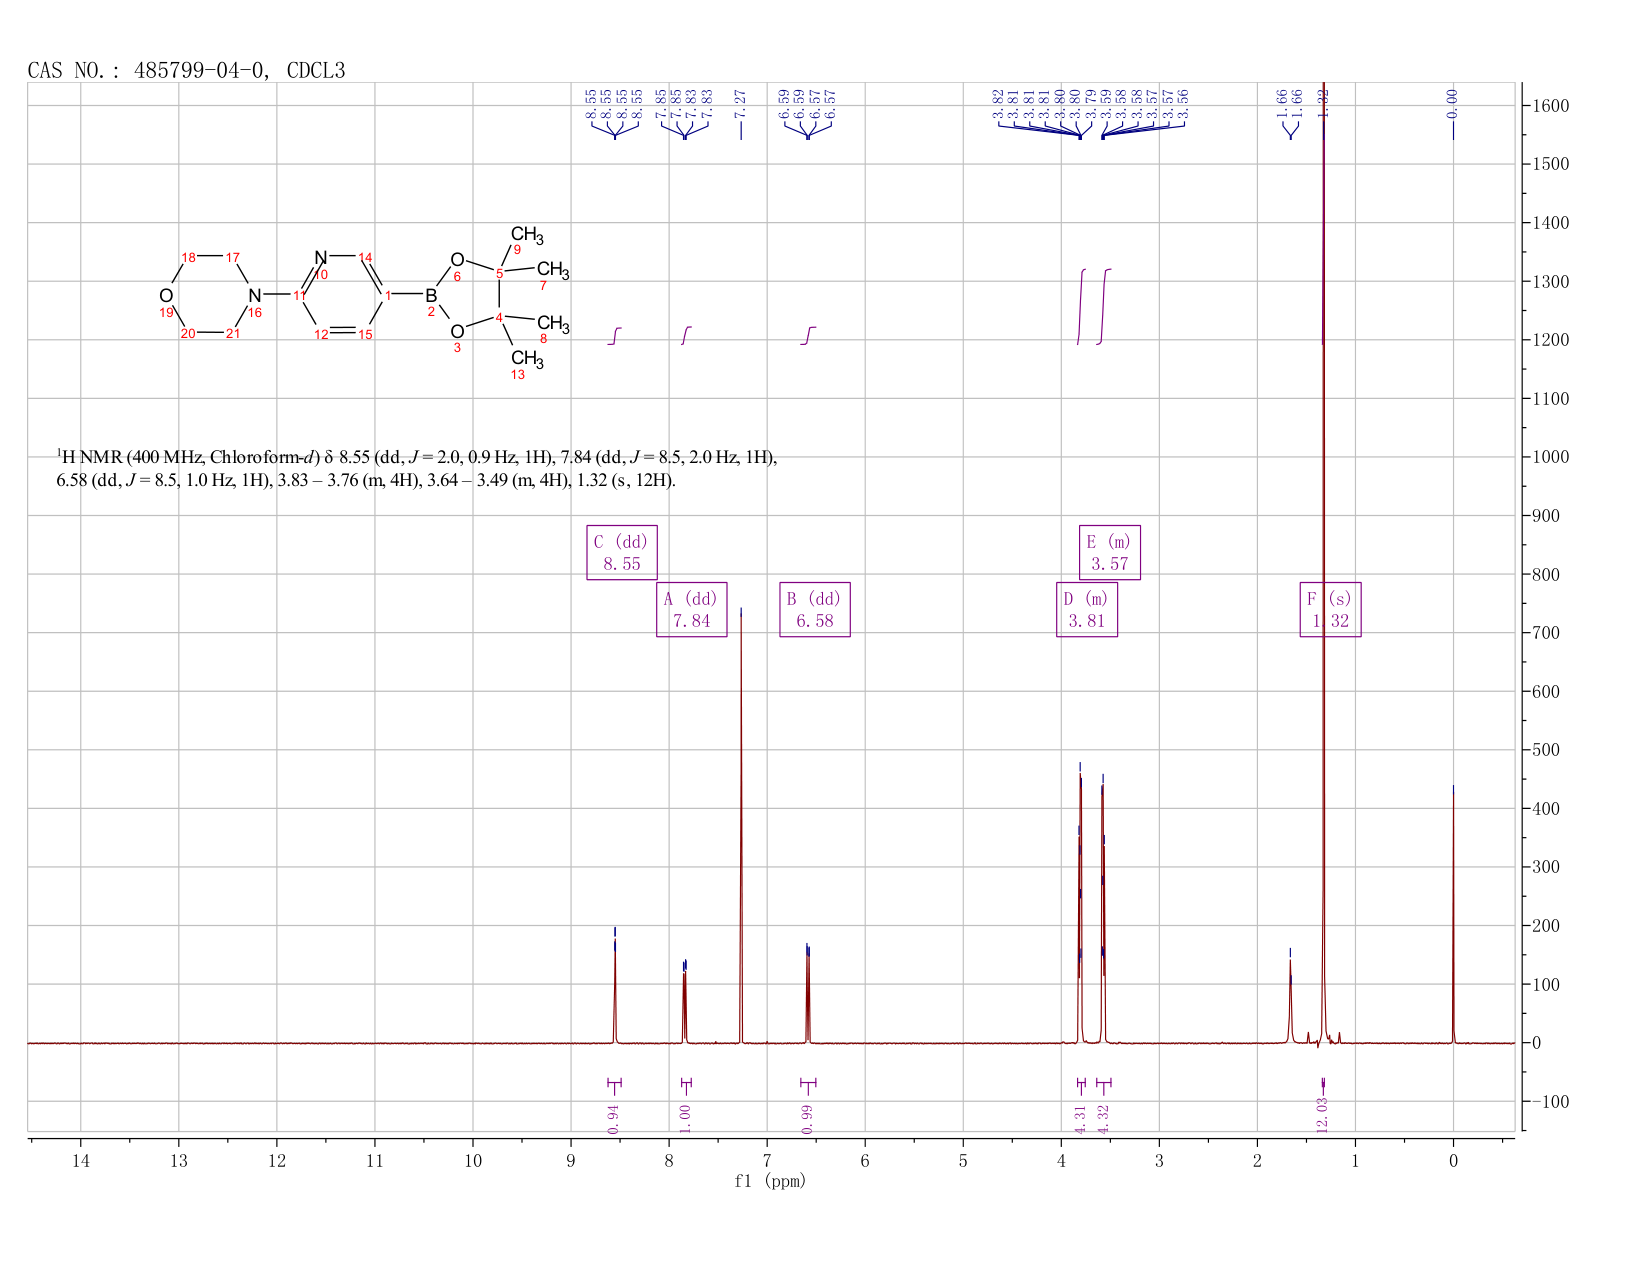
Task: Click the boron atom B2 in the structure
Action: (432, 293)
